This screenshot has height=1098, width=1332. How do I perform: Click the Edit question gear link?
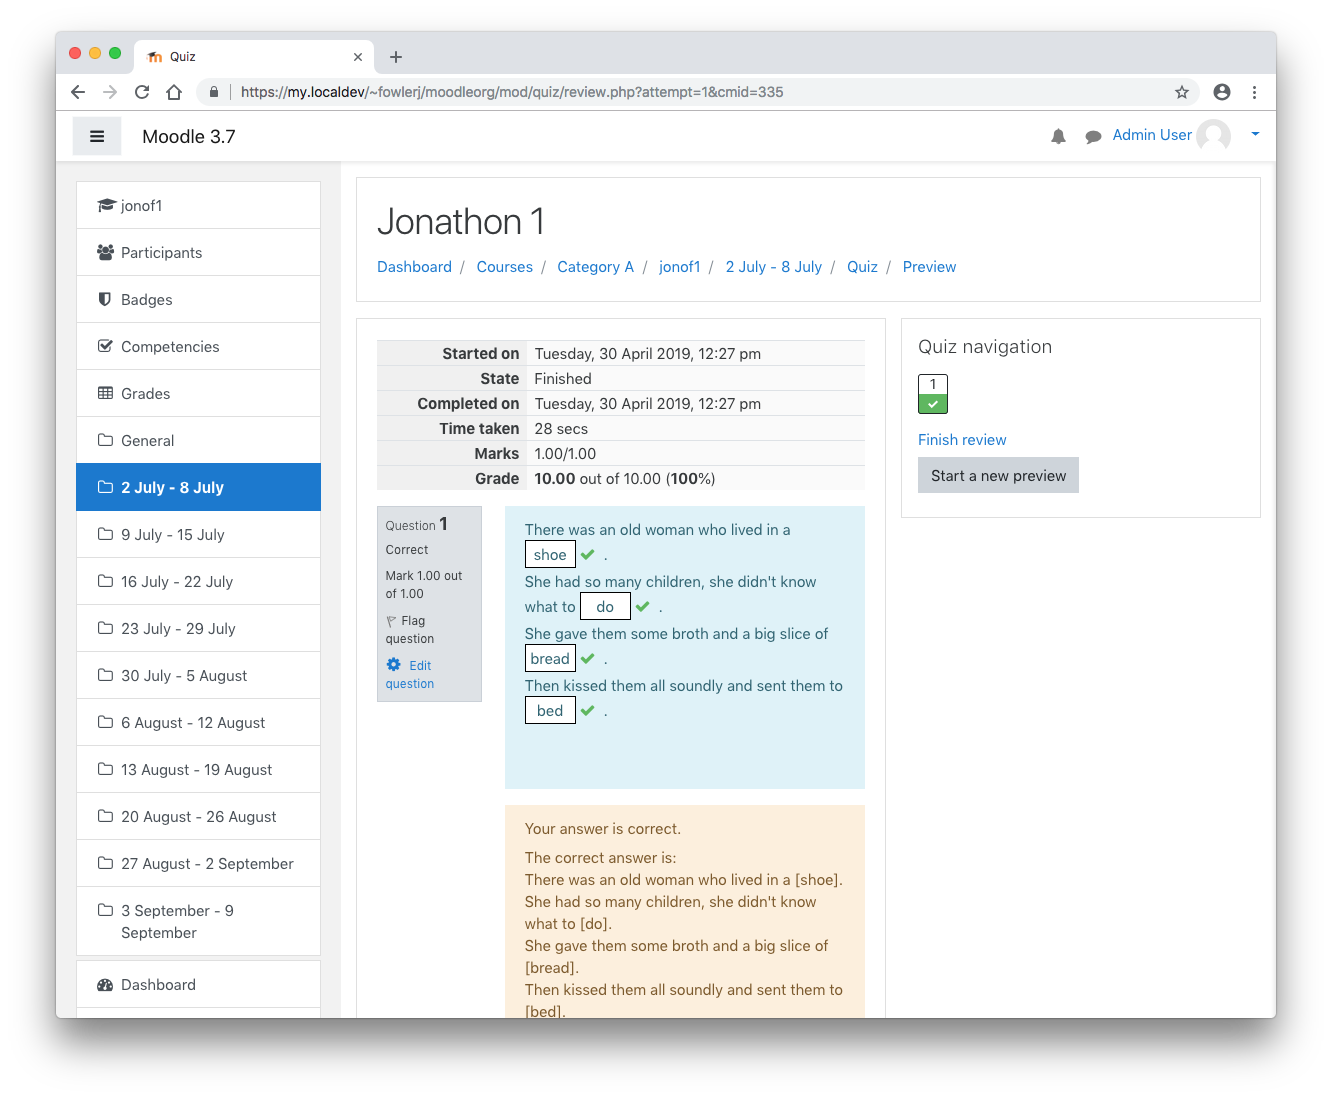[x=410, y=674]
